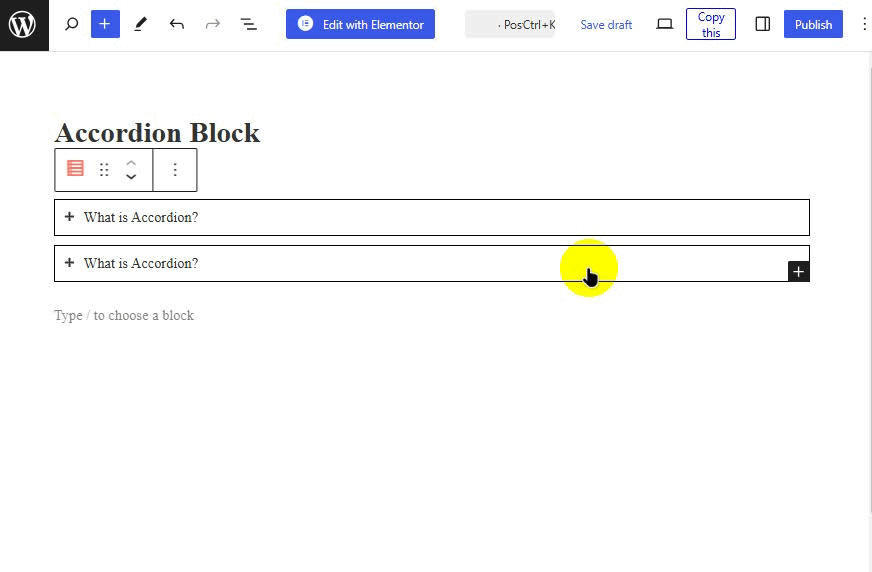Viewport: 872px width, 572px height.
Task: Click Edit with Elementor button
Action: [360, 25]
